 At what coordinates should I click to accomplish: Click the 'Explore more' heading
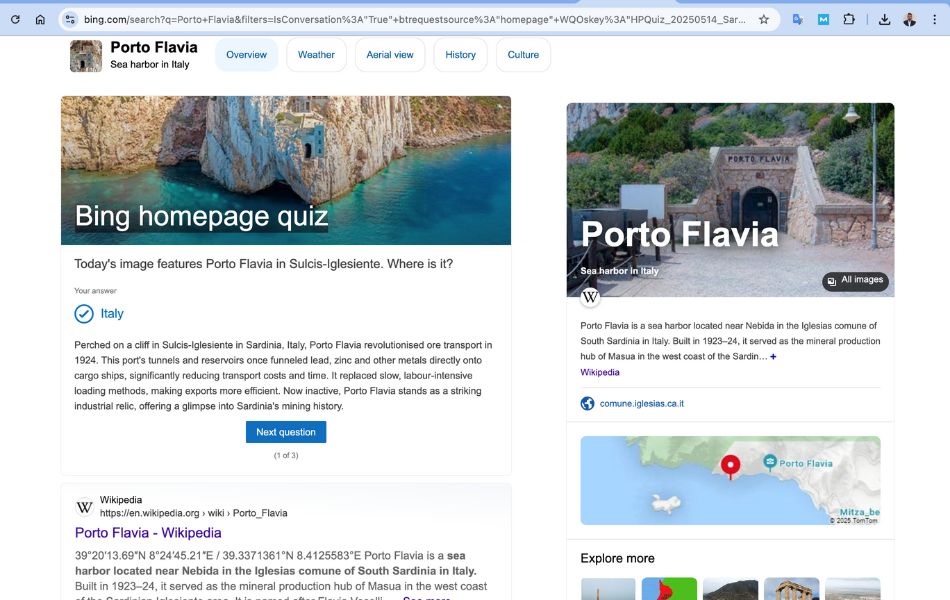click(617, 558)
